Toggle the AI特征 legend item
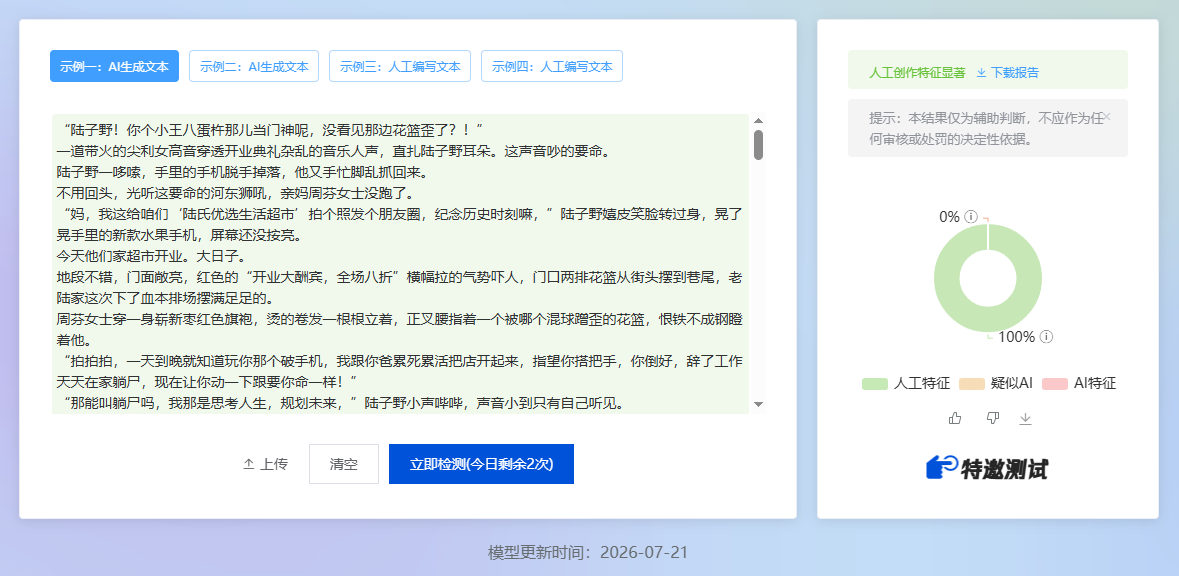 (1079, 383)
